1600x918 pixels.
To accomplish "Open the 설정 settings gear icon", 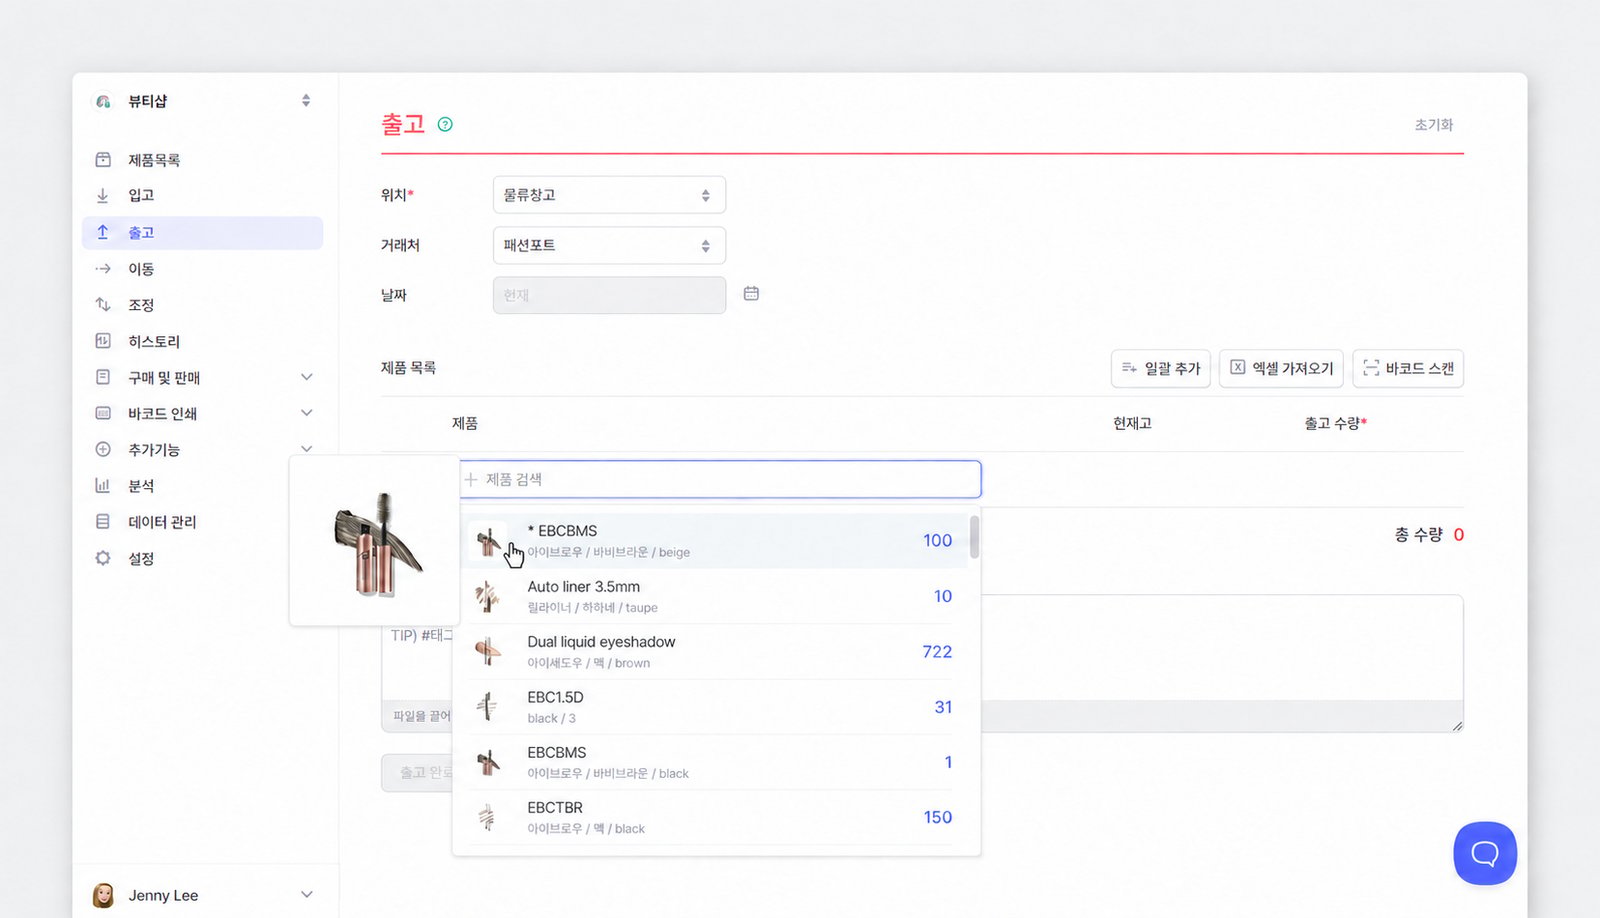I will (103, 558).
